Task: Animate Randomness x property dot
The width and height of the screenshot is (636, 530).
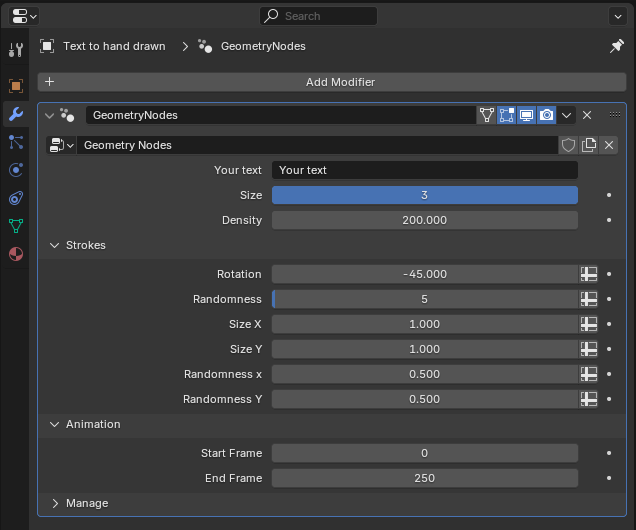Action: tap(609, 374)
